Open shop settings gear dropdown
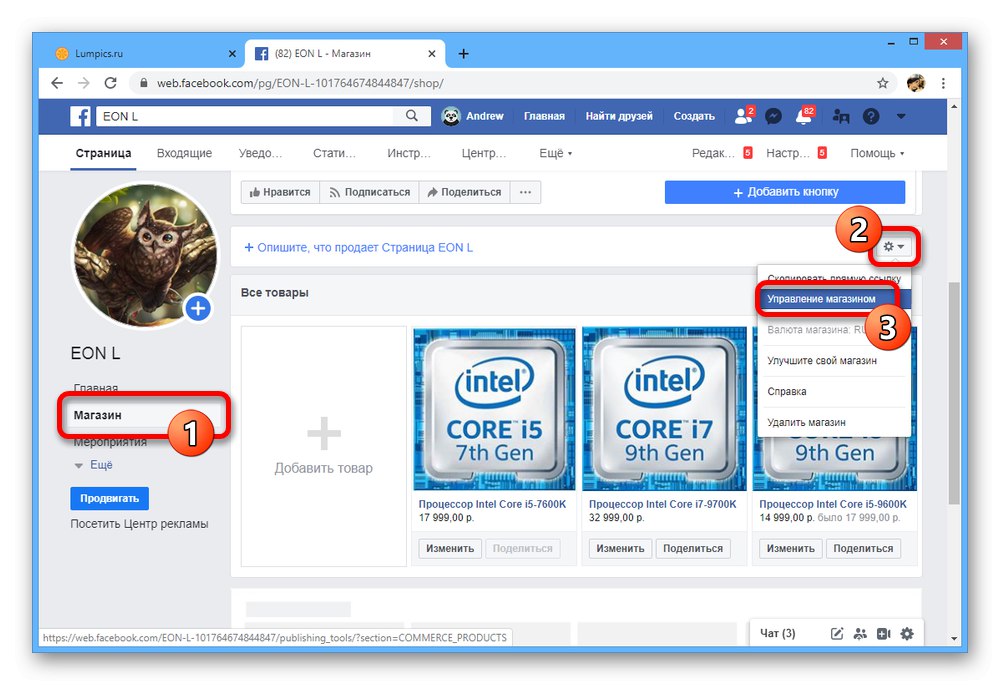The width and height of the screenshot is (1000, 685). pyautogui.click(x=893, y=246)
